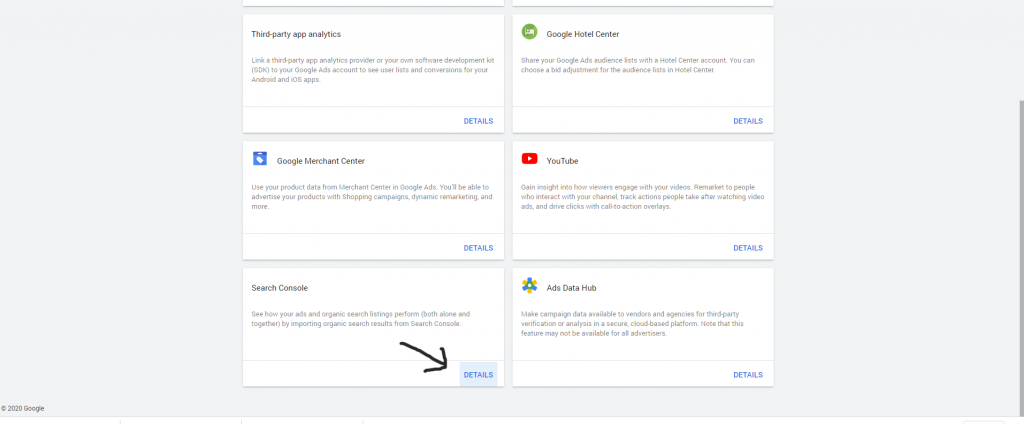The image size is (1024, 424).
Task: Click the Ads Data Hub description text
Action: click(x=632, y=323)
